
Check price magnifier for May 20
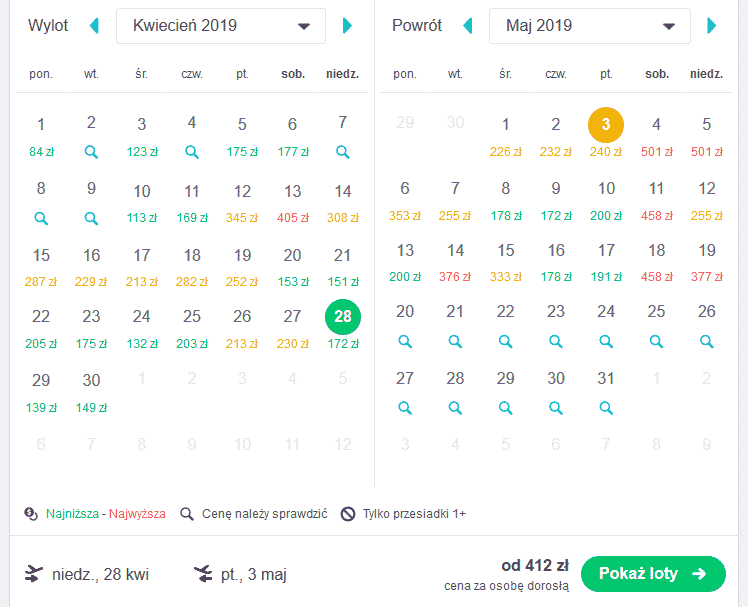pyautogui.click(x=405, y=341)
